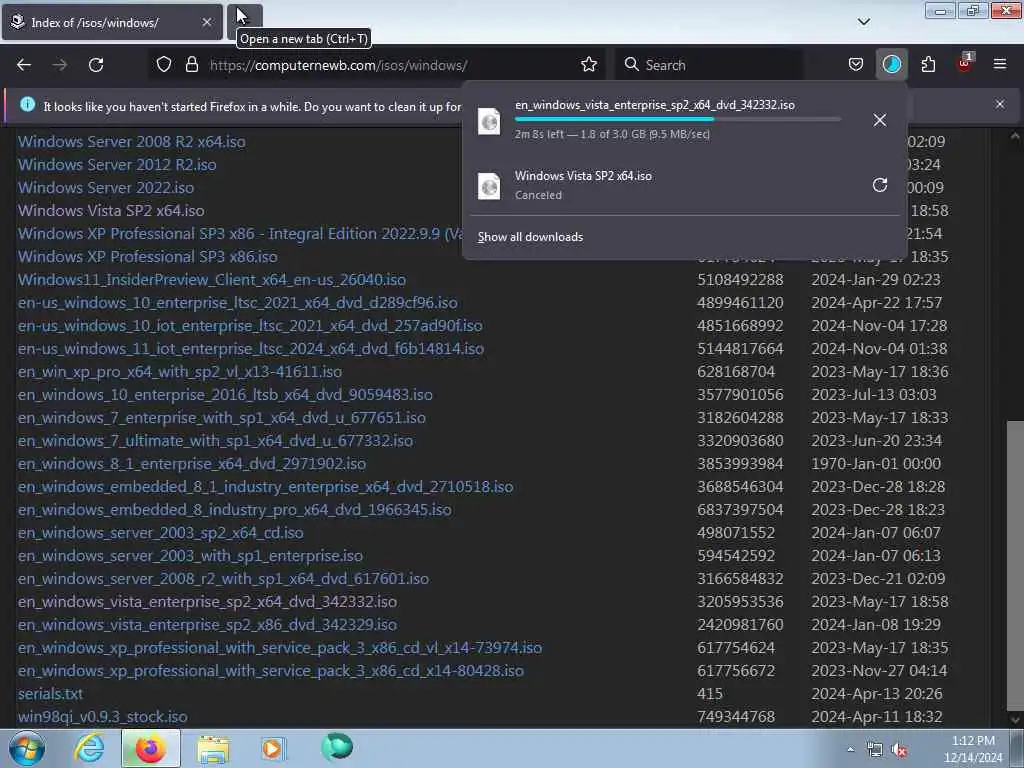The width and height of the screenshot is (1024, 768).
Task: Go back using the back arrow
Action: pos(24,65)
